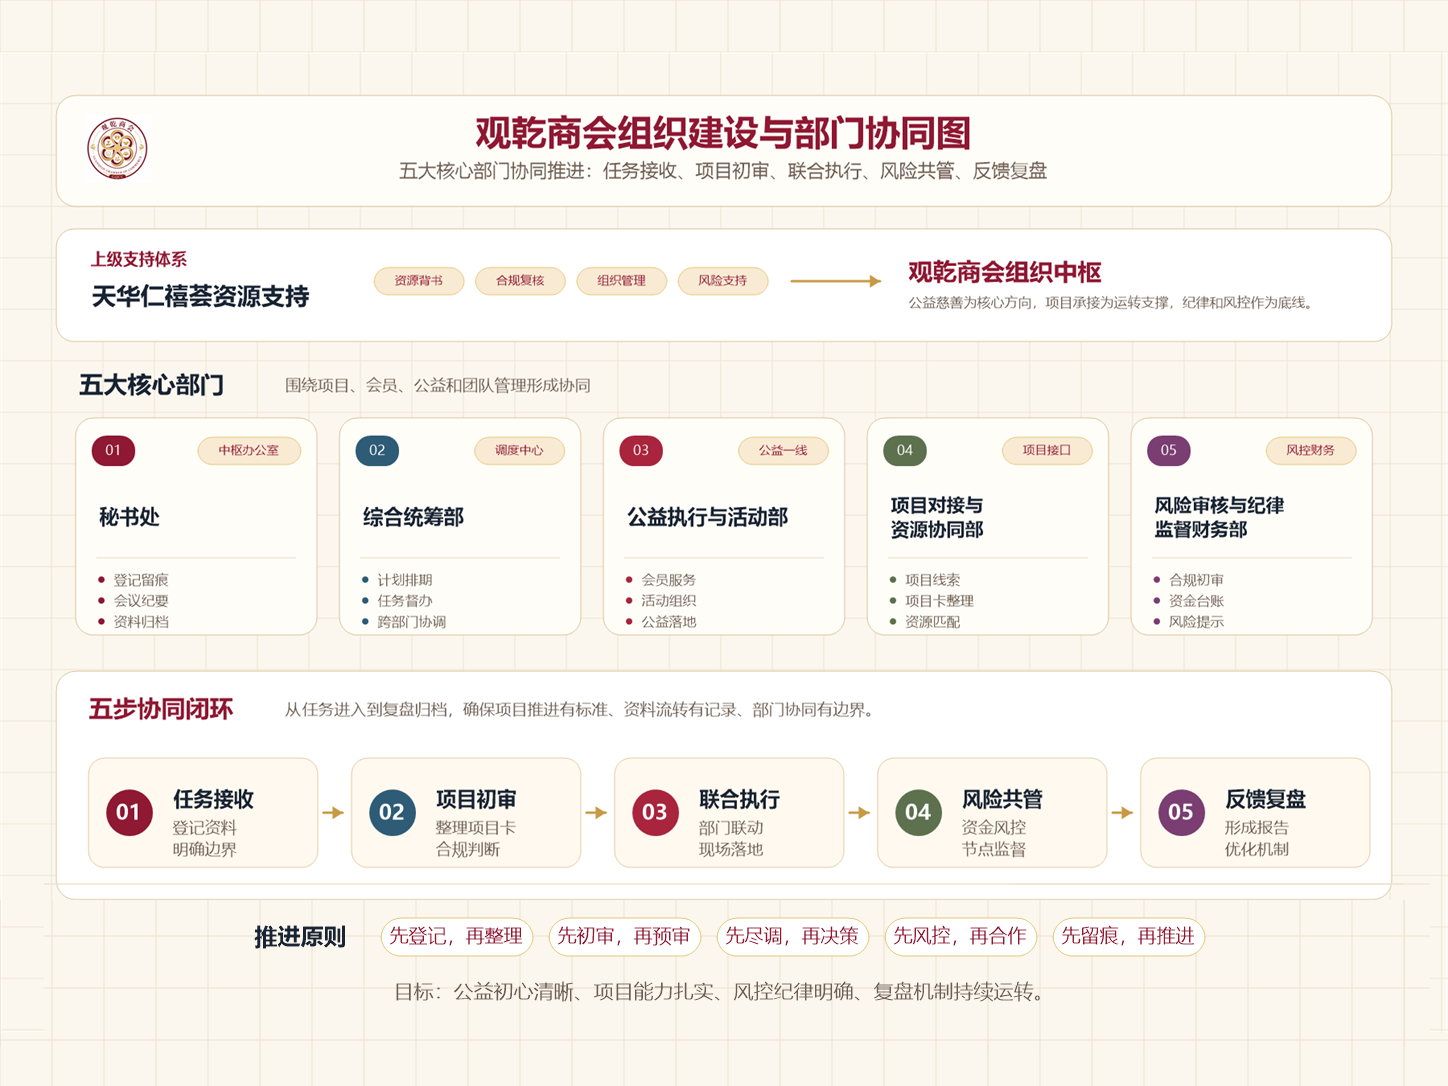The width and height of the screenshot is (1448, 1086).
Task: Click the 01 circle beside 任务接收
Action: point(129,812)
